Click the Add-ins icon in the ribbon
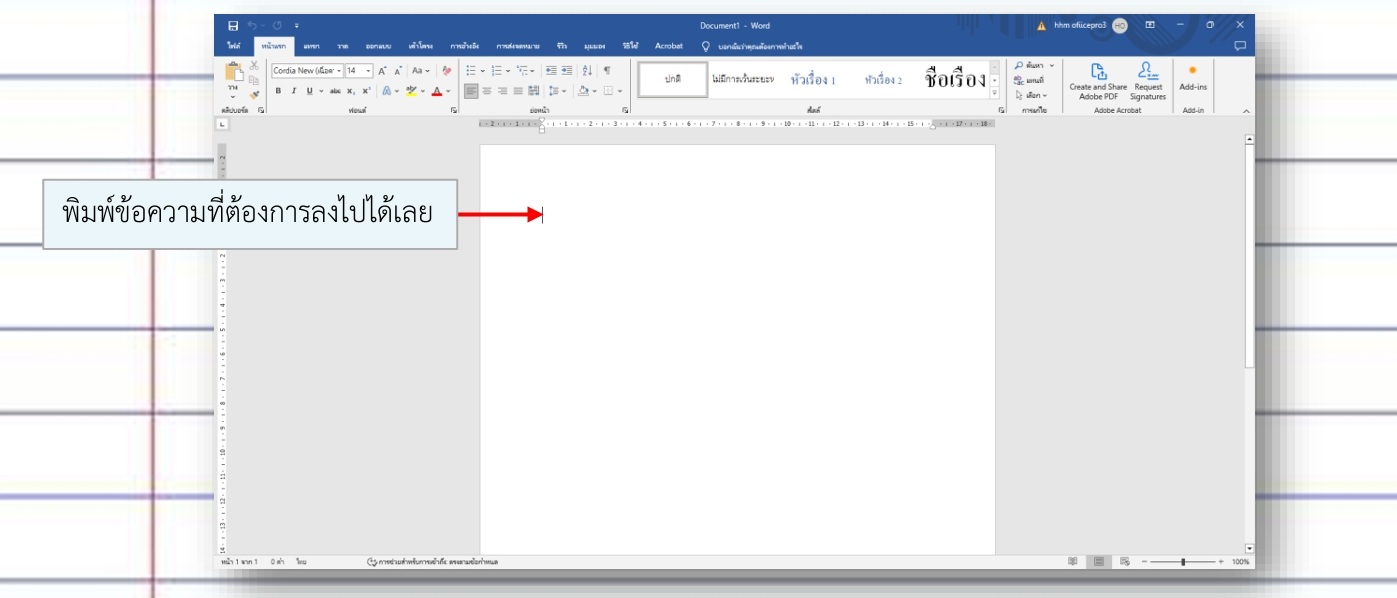Viewport: 1397px width, 598px height. coord(1193,72)
